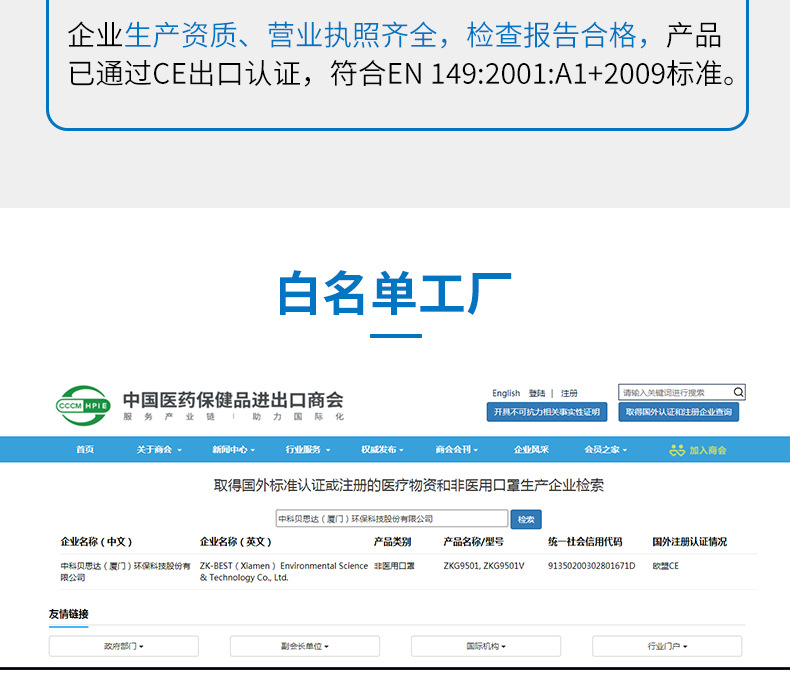Select the 统一社会信用代码 column header
Image resolution: width=790 pixels, height=690 pixels.
click(585, 542)
